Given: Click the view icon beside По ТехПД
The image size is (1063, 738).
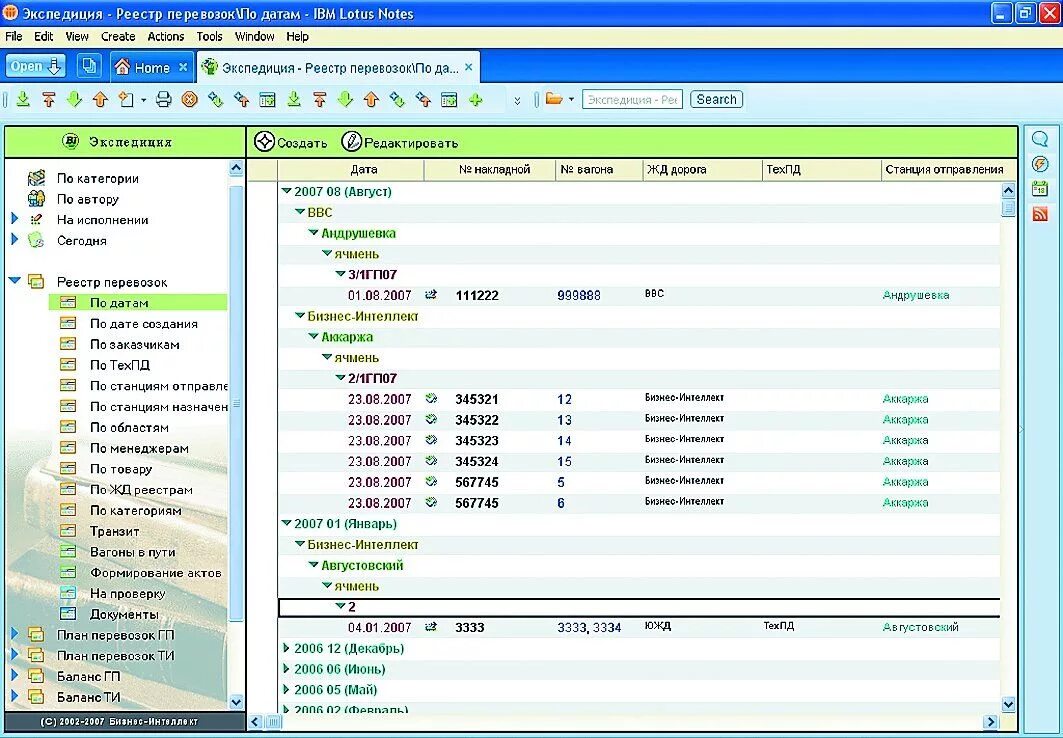Looking at the screenshot, I should (x=68, y=365).
